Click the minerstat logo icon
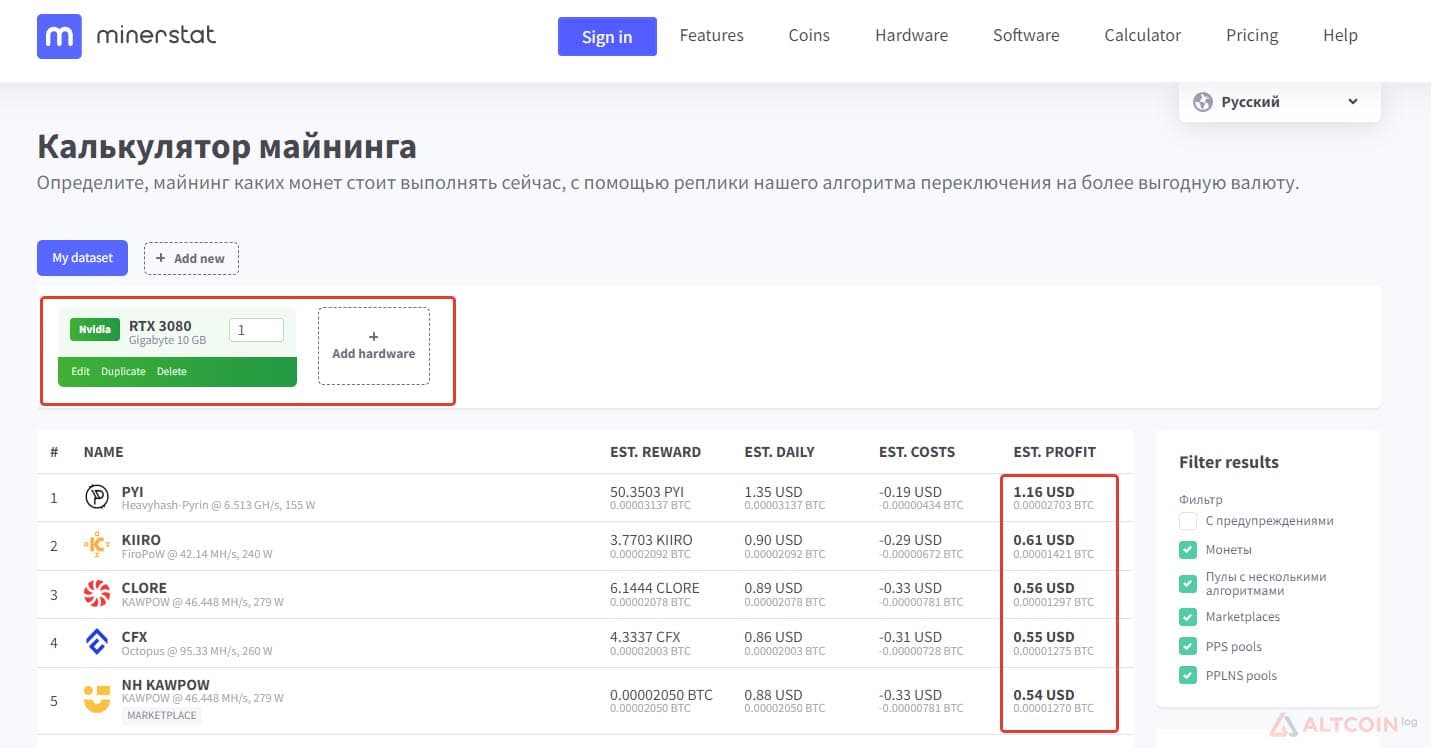The image size is (1431, 748). [x=59, y=37]
